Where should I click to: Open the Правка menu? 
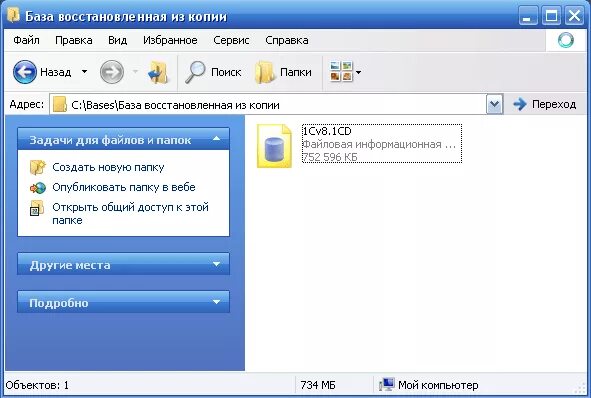click(x=73, y=40)
